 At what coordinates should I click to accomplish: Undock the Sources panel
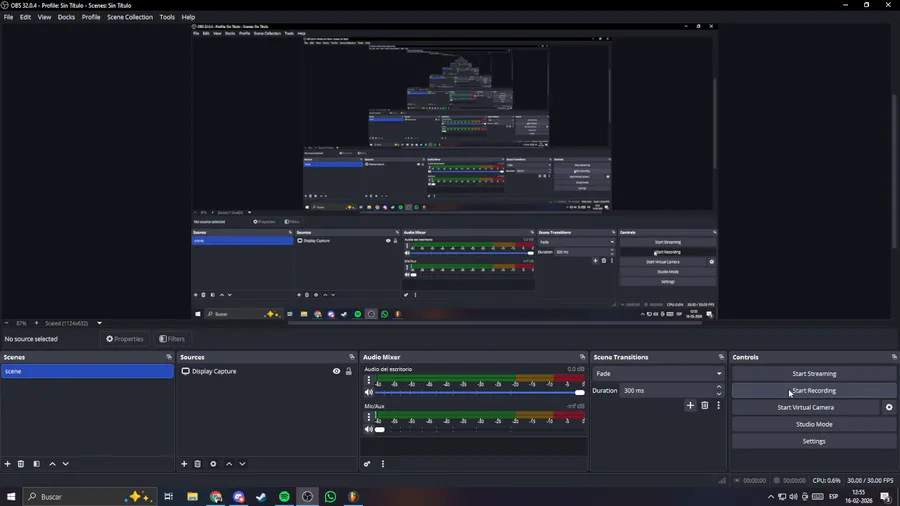point(352,357)
